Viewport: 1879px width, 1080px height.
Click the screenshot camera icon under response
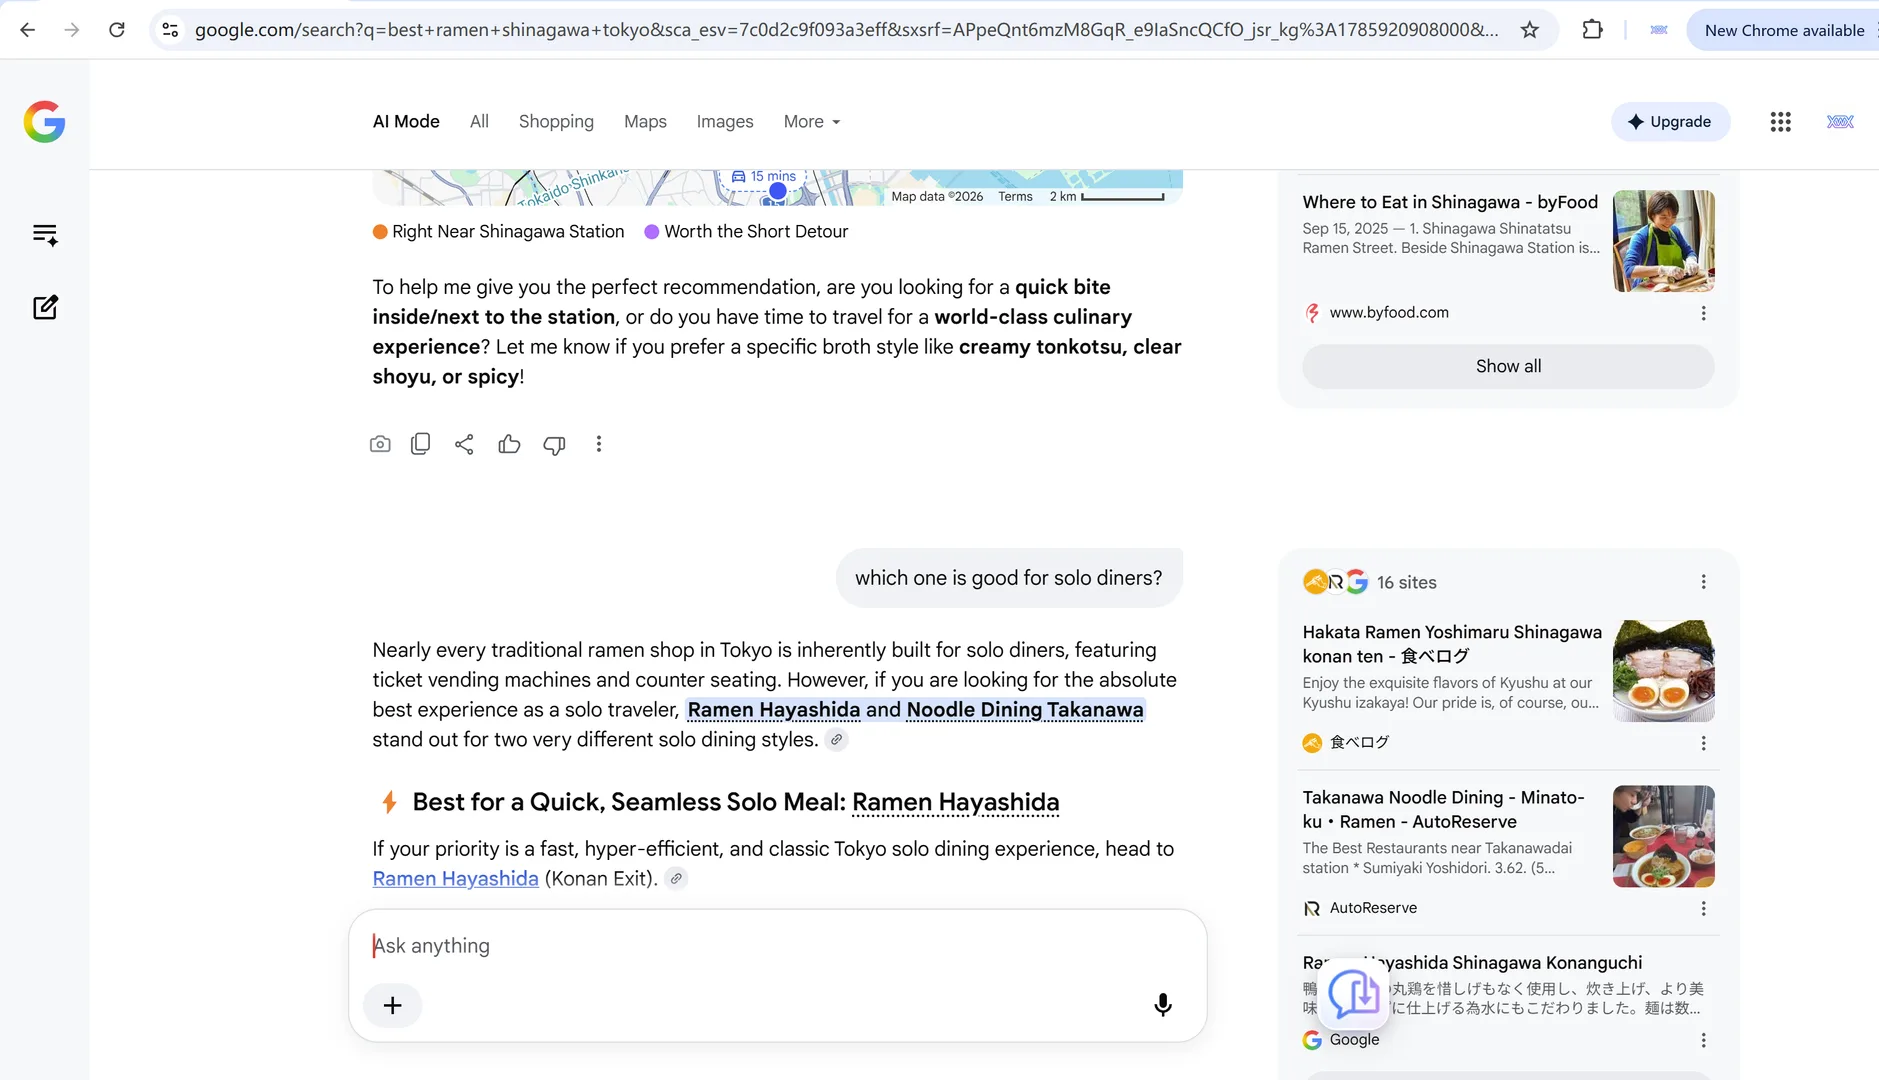click(x=380, y=444)
